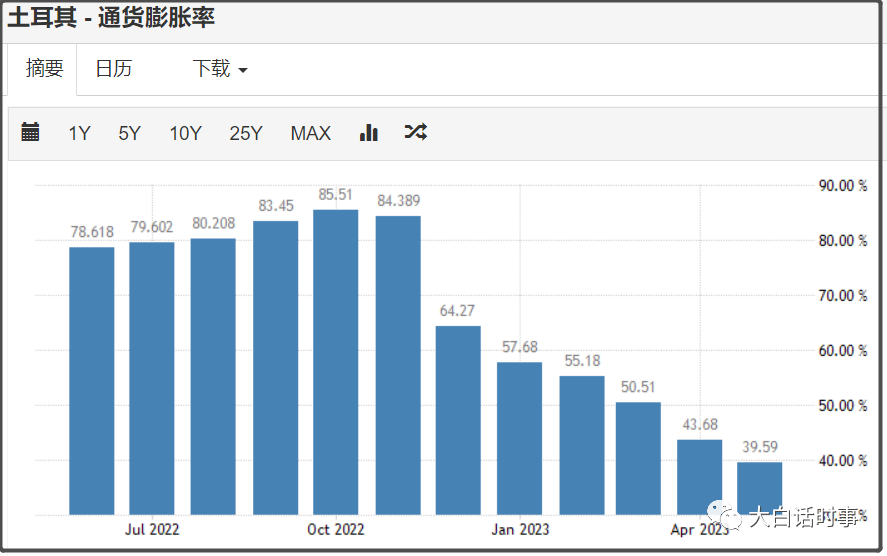
Task: Switch to the 日历 tab
Action: click(114, 69)
